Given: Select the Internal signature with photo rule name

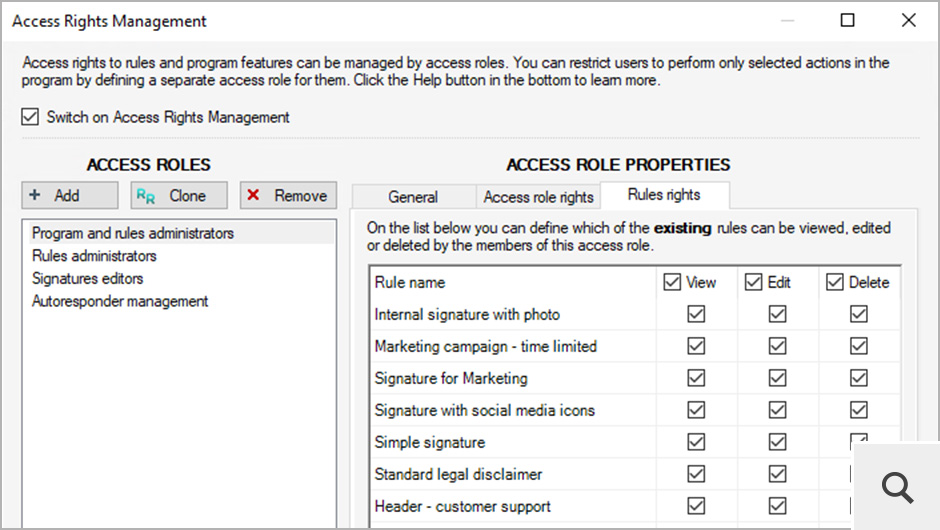Looking at the screenshot, I should (x=467, y=314).
